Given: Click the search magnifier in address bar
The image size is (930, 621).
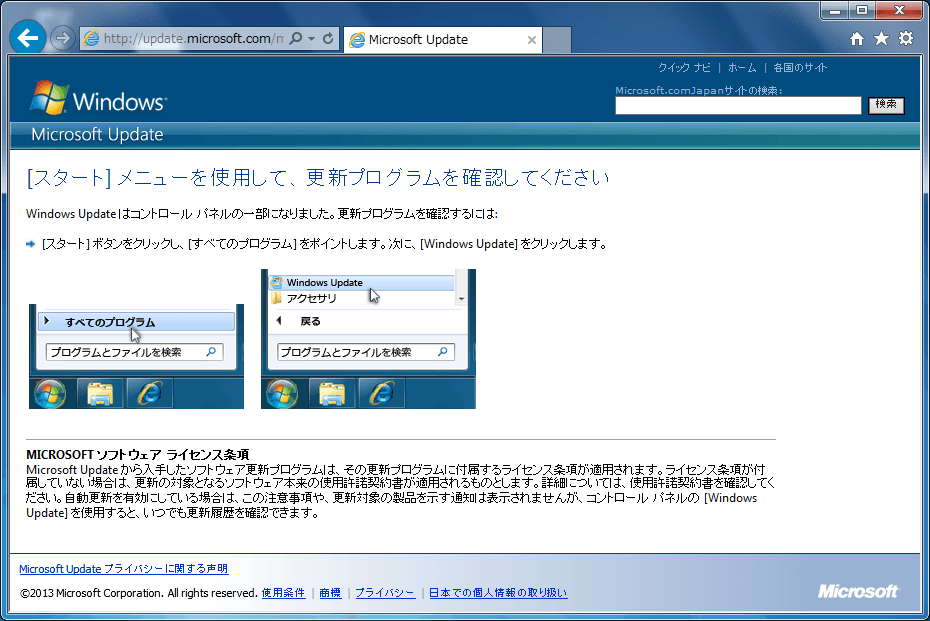Looking at the screenshot, I should 295,39.
